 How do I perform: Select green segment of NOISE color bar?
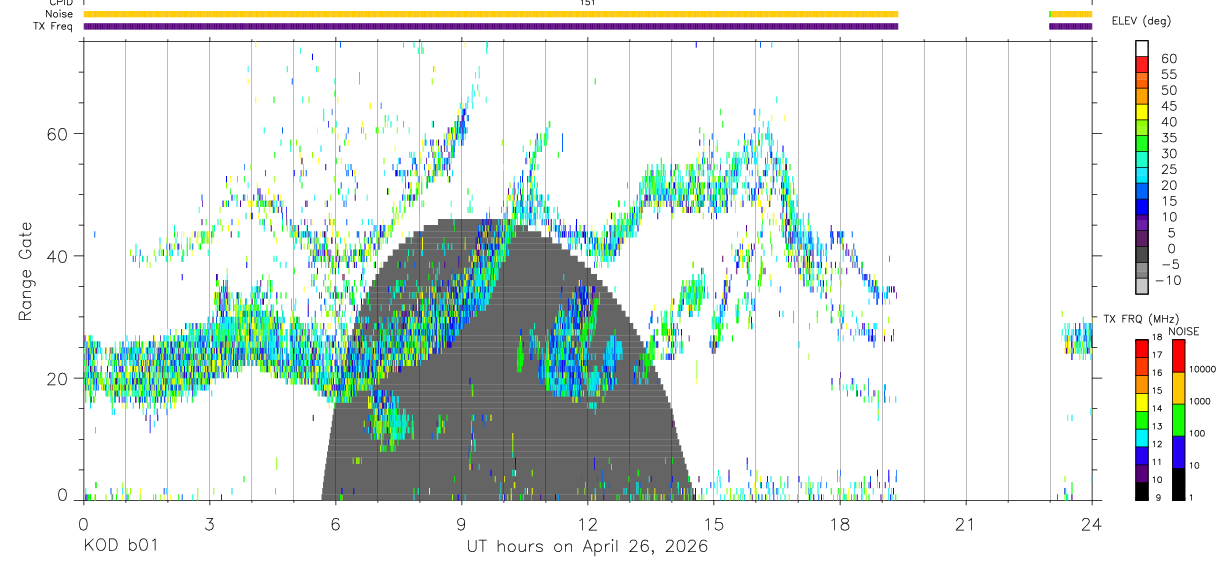click(x=1179, y=419)
